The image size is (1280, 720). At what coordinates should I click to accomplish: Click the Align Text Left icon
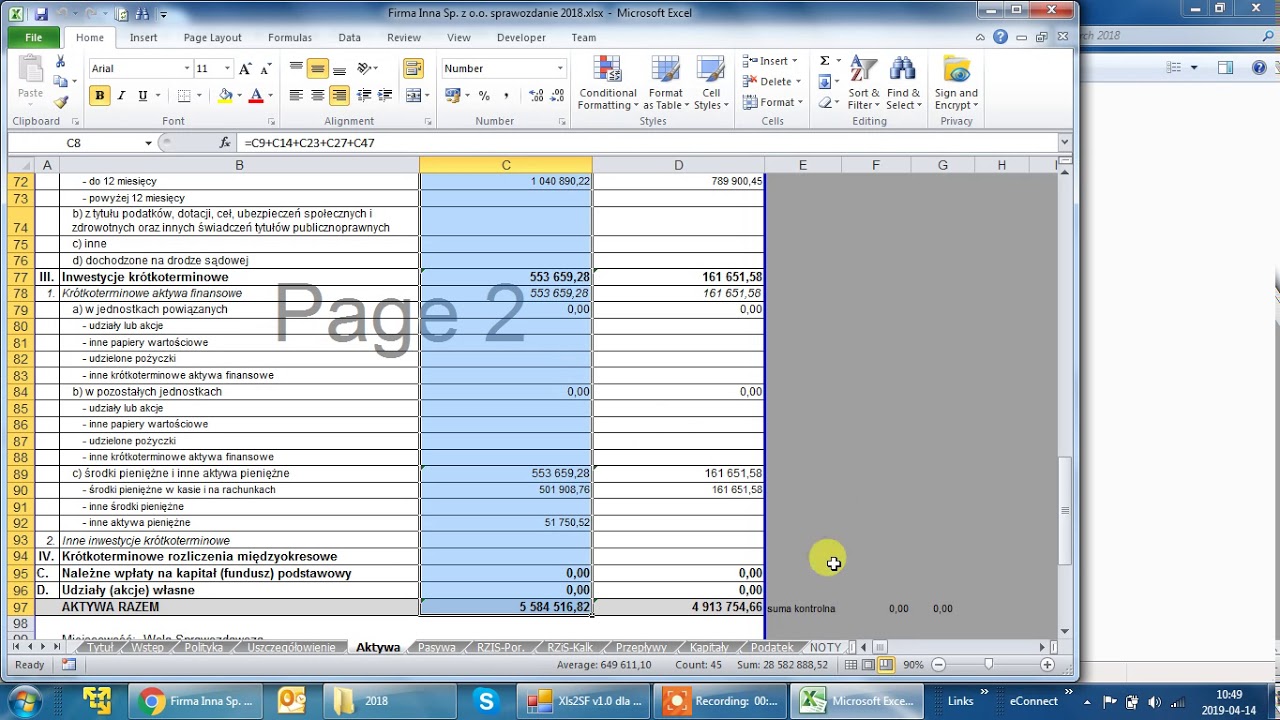pyautogui.click(x=296, y=96)
